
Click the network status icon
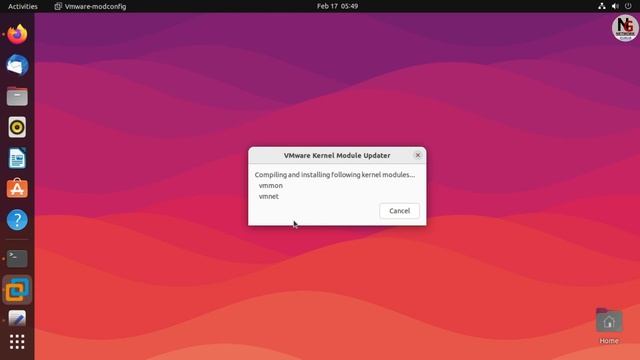[602, 6]
